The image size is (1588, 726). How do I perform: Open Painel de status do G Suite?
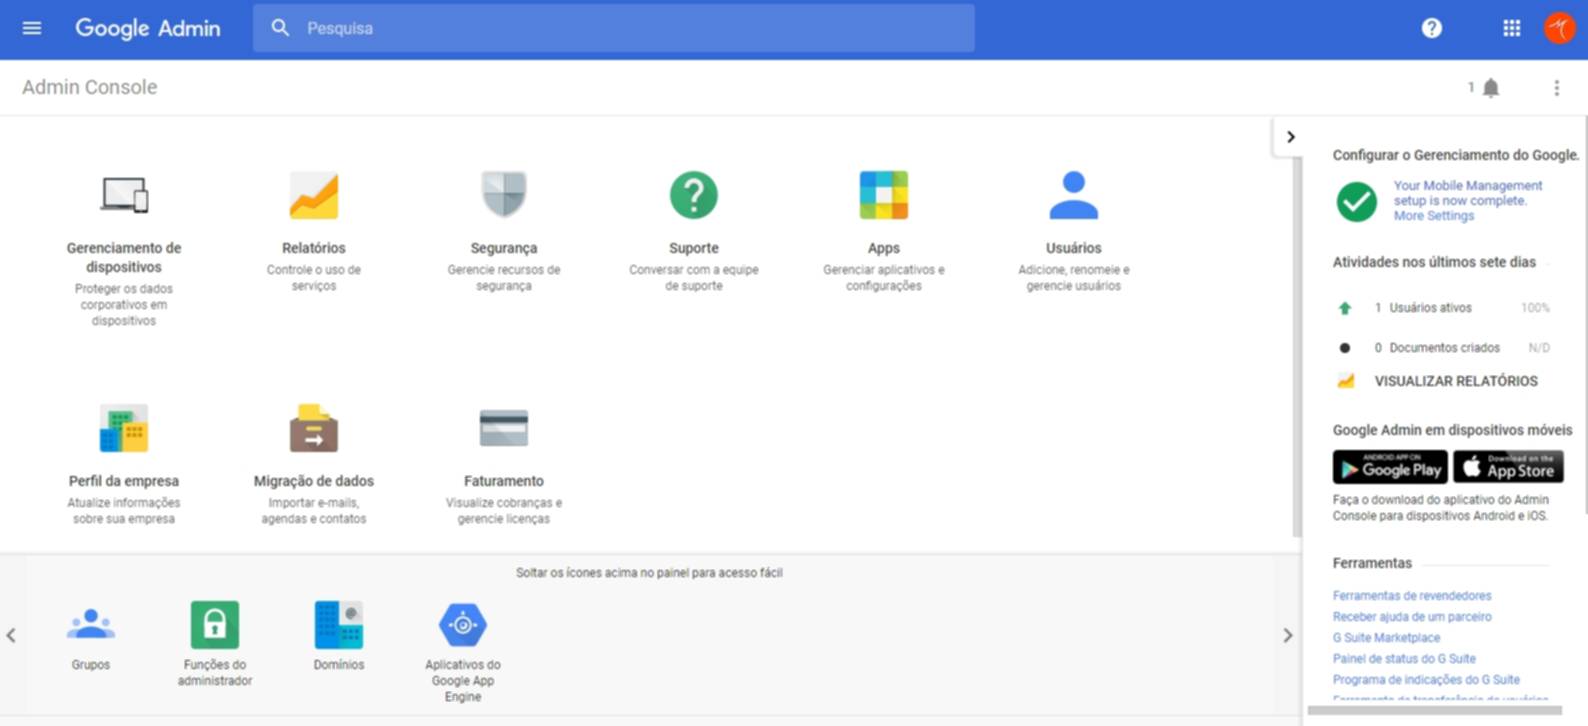click(1404, 659)
